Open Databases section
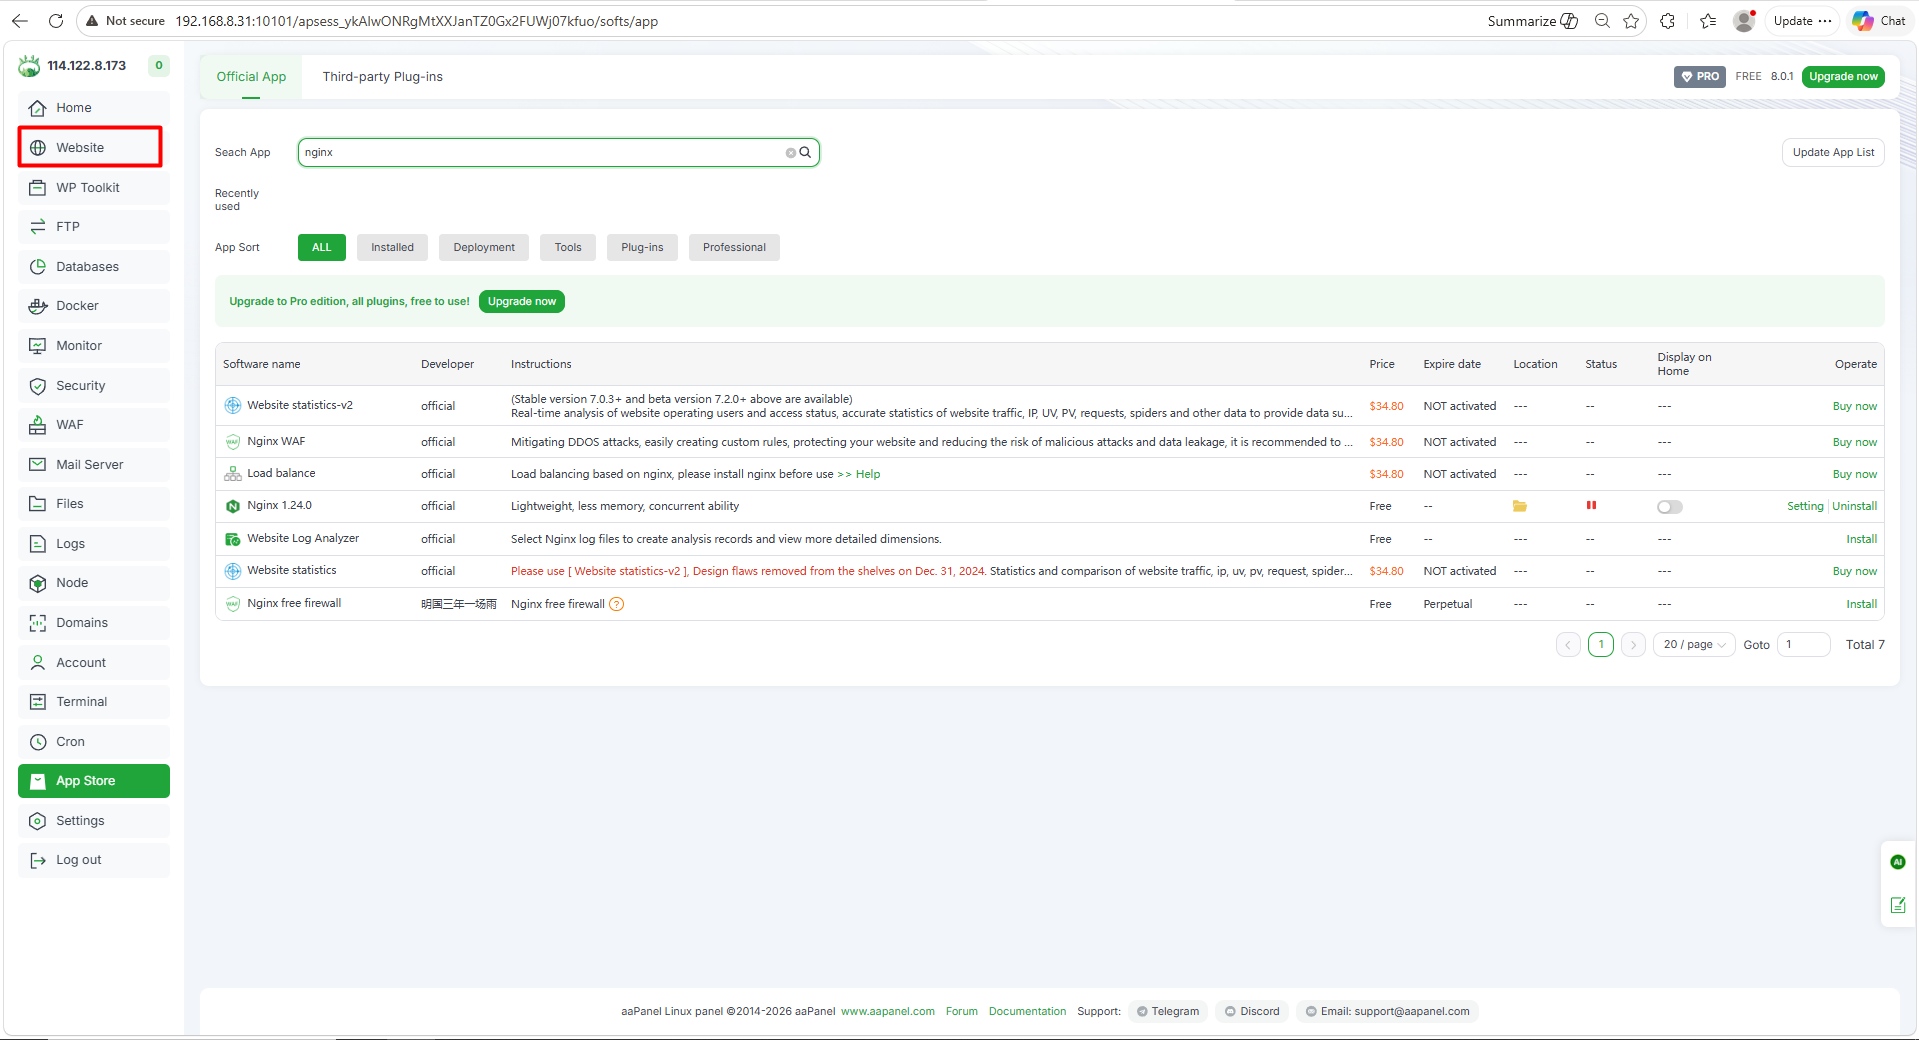 click(x=93, y=267)
